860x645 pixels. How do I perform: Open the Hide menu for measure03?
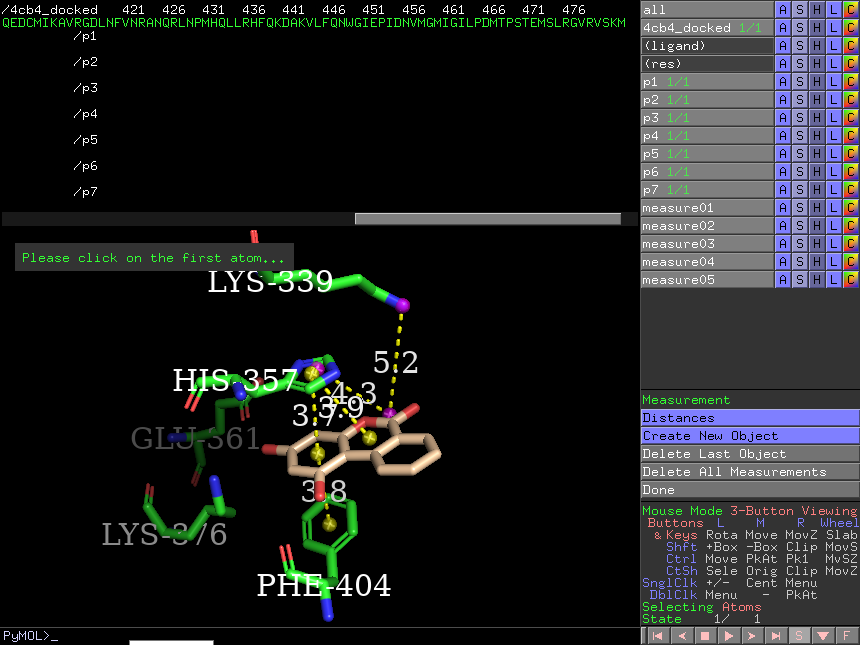pyautogui.click(x=817, y=244)
